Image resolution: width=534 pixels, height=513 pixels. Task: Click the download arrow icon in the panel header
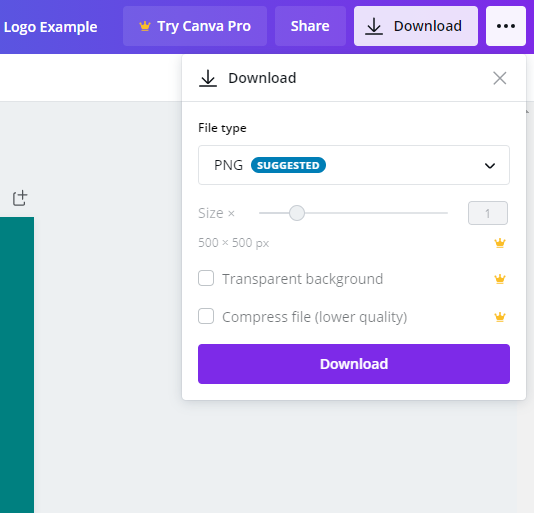click(x=208, y=78)
